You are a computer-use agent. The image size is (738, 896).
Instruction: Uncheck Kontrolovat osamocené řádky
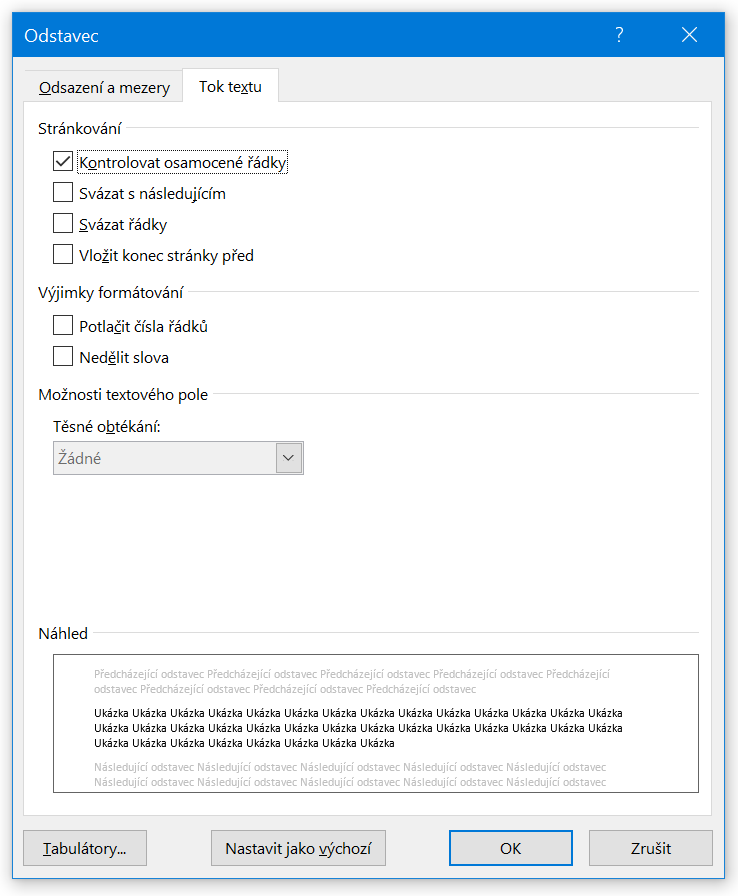pyautogui.click(x=63, y=162)
